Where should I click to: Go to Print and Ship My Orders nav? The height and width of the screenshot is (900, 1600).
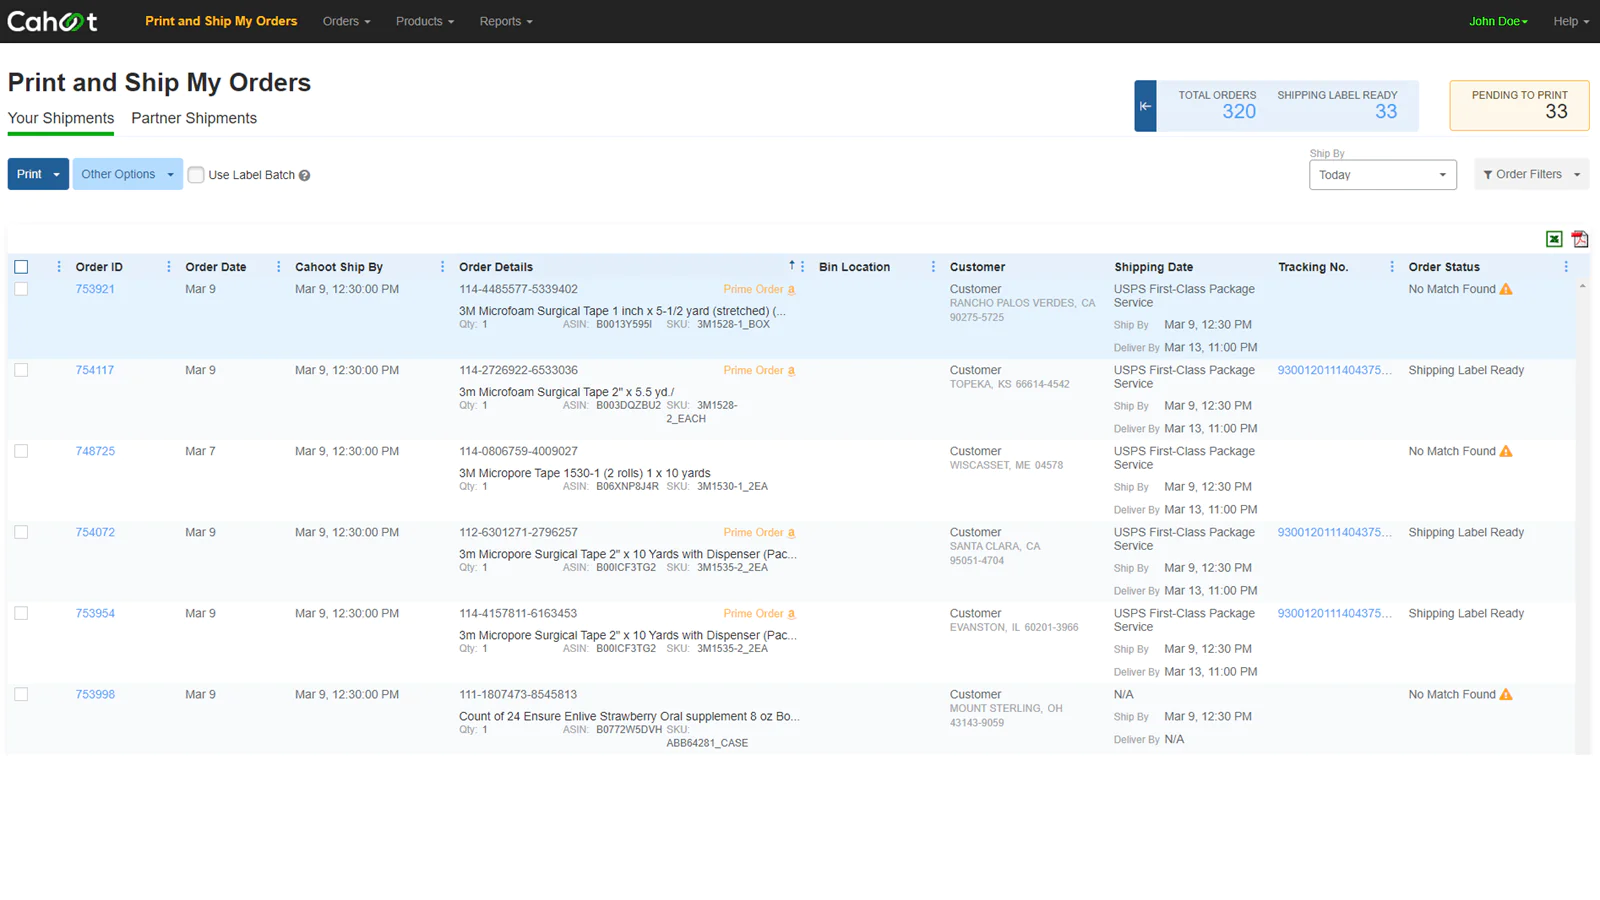click(221, 21)
